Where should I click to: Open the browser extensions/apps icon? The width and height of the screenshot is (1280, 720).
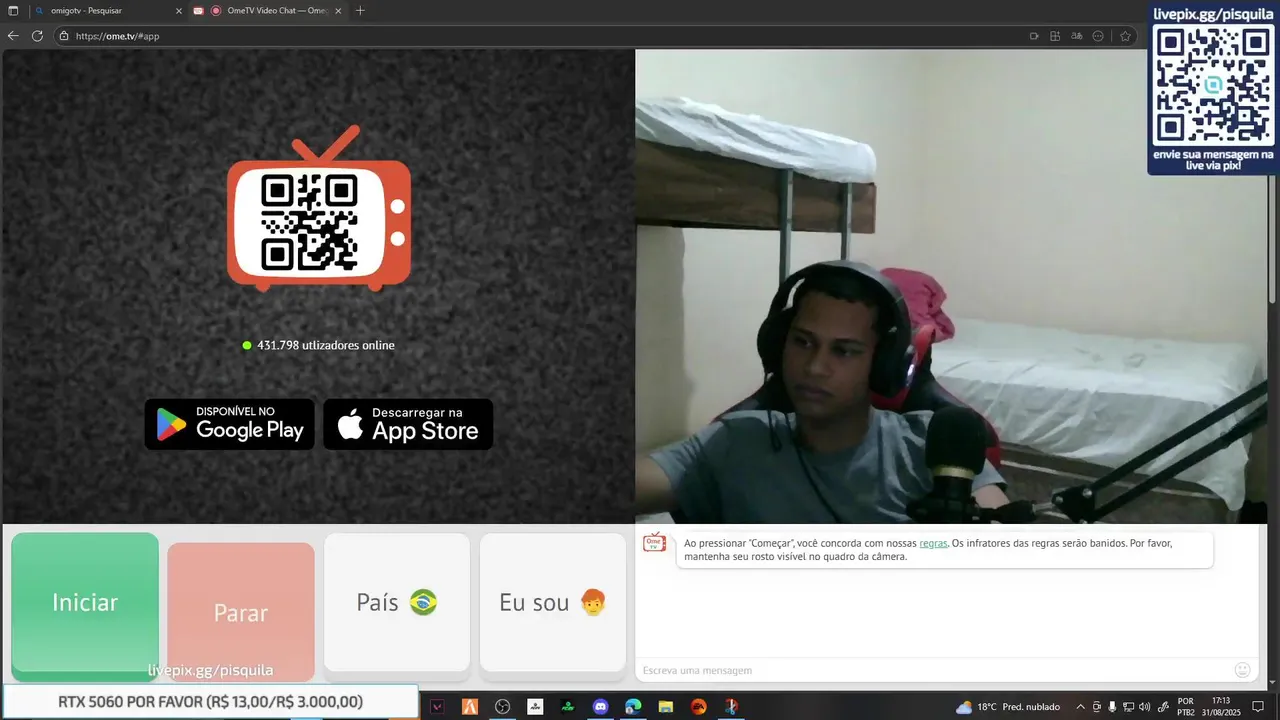click(x=1055, y=36)
